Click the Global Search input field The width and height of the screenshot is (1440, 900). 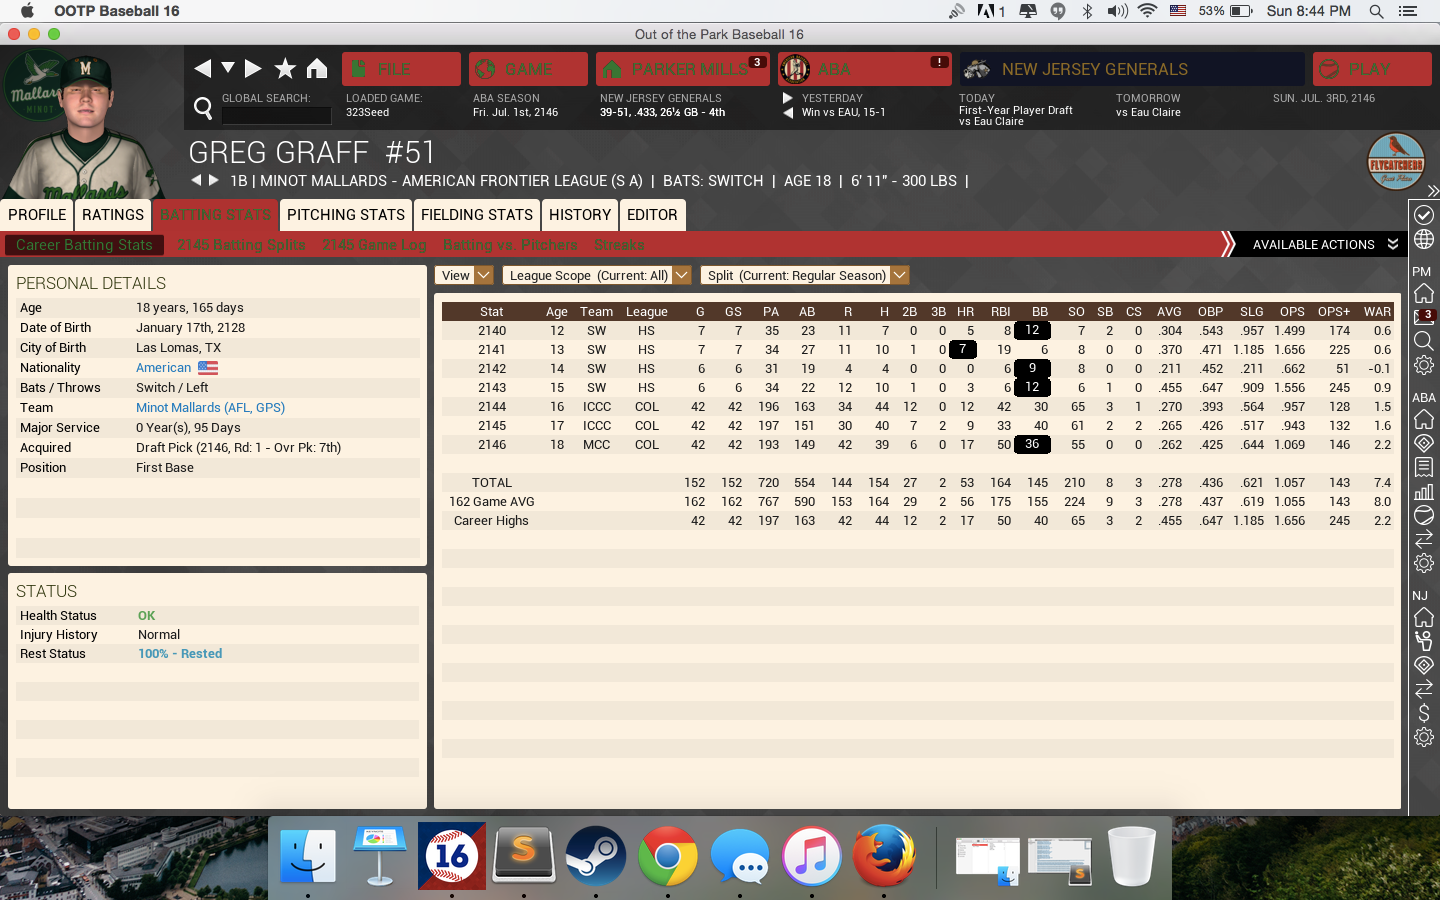276,115
